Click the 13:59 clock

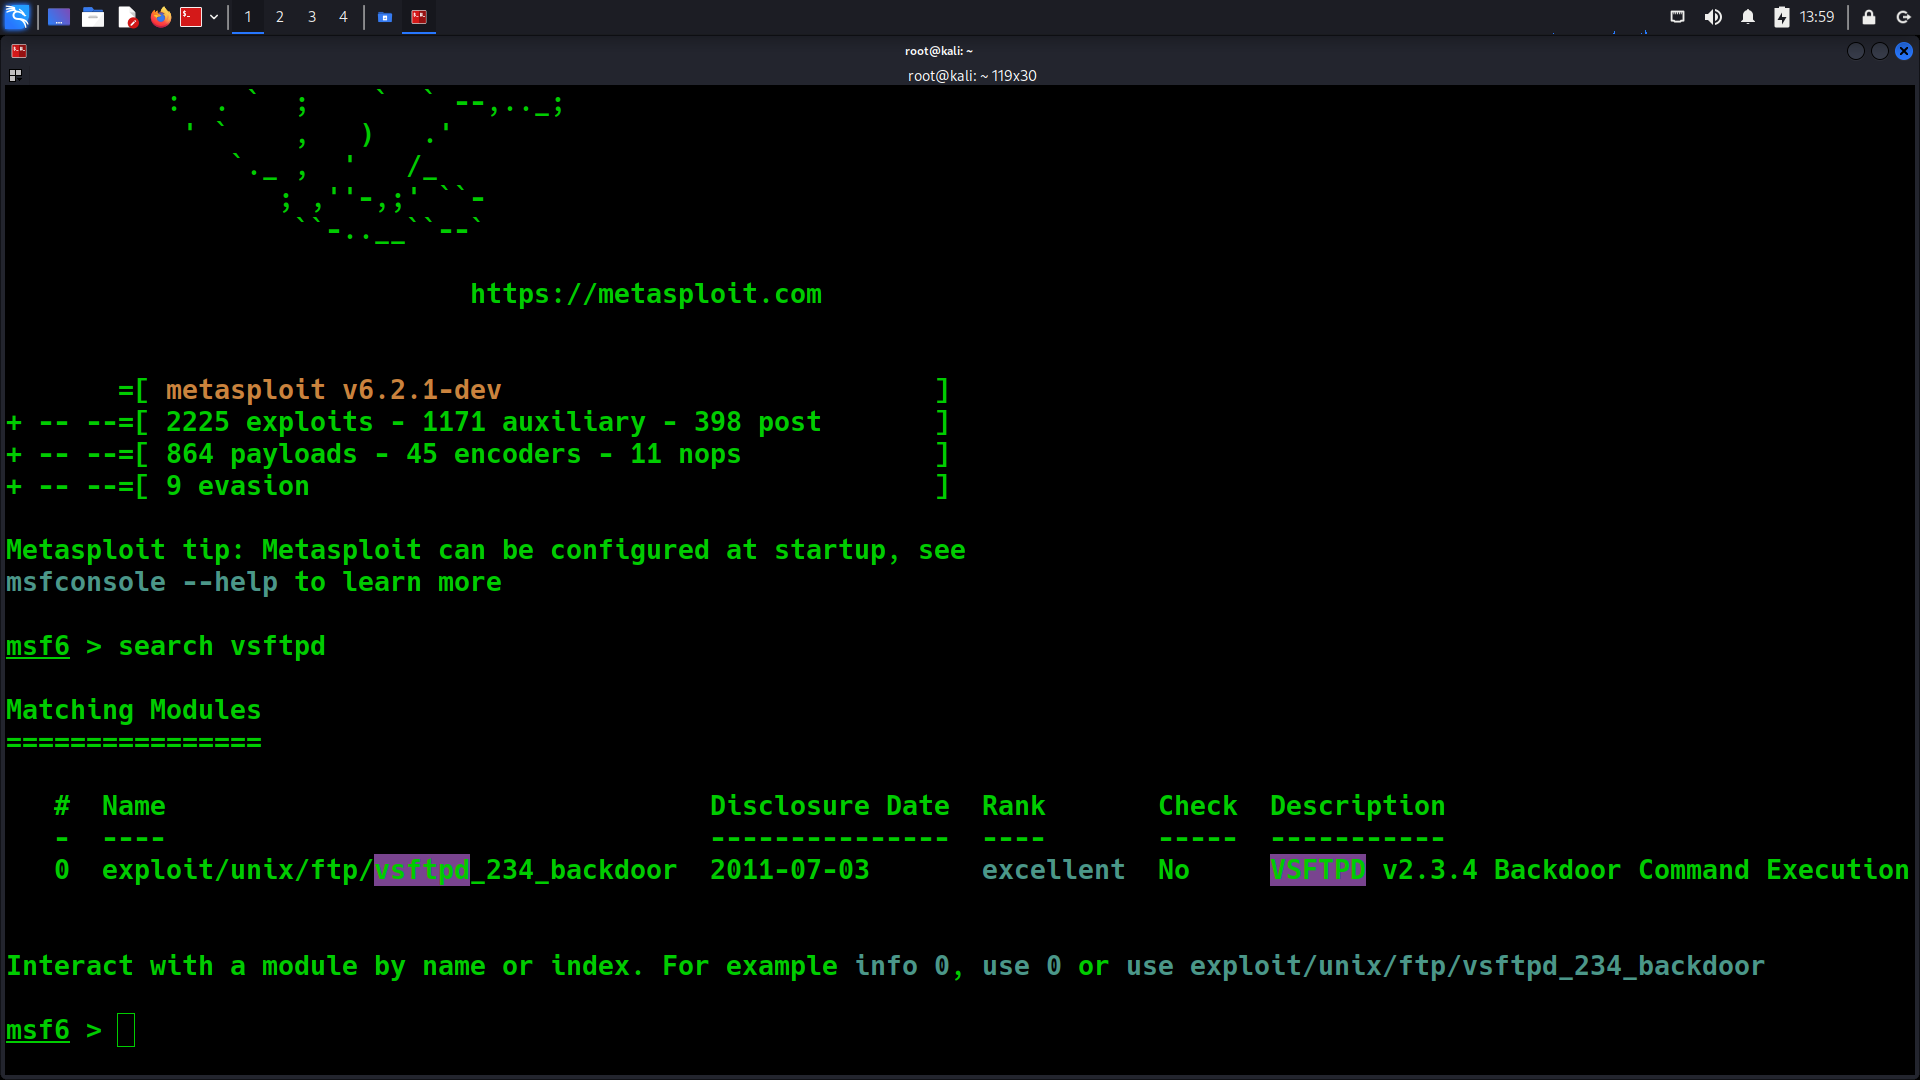[1817, 17]
